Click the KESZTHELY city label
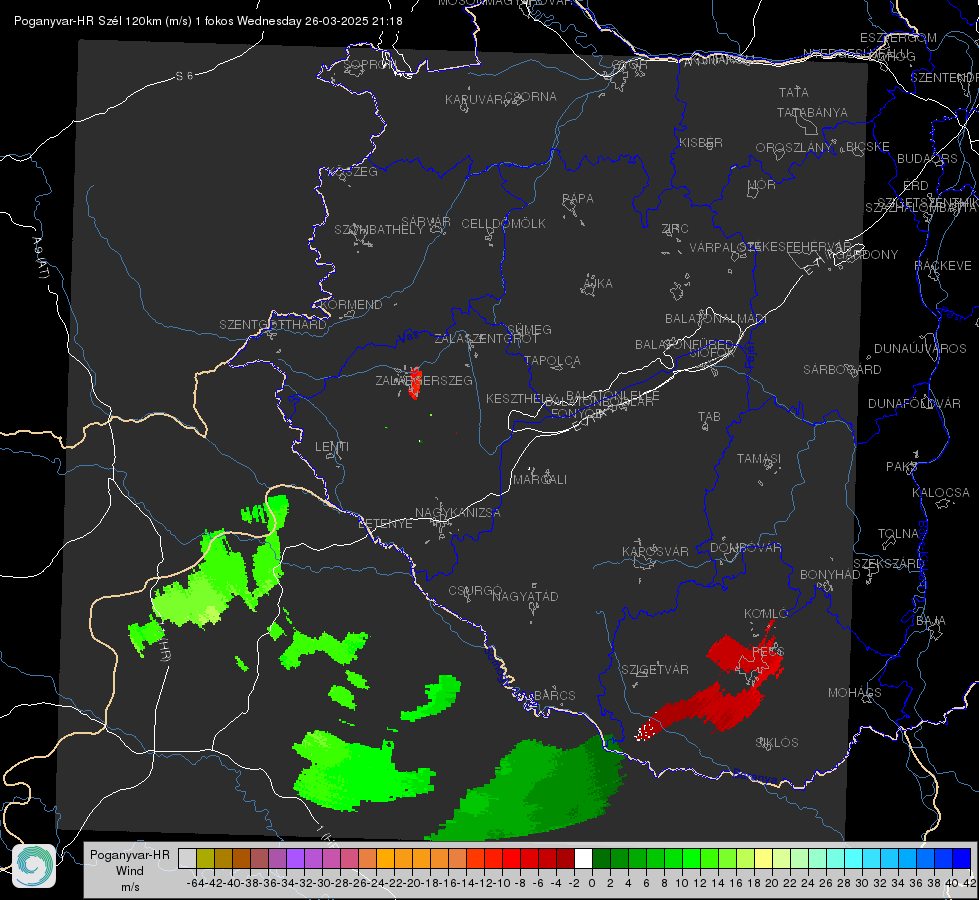This screenshot has height=900, width=979. (521, 398)
